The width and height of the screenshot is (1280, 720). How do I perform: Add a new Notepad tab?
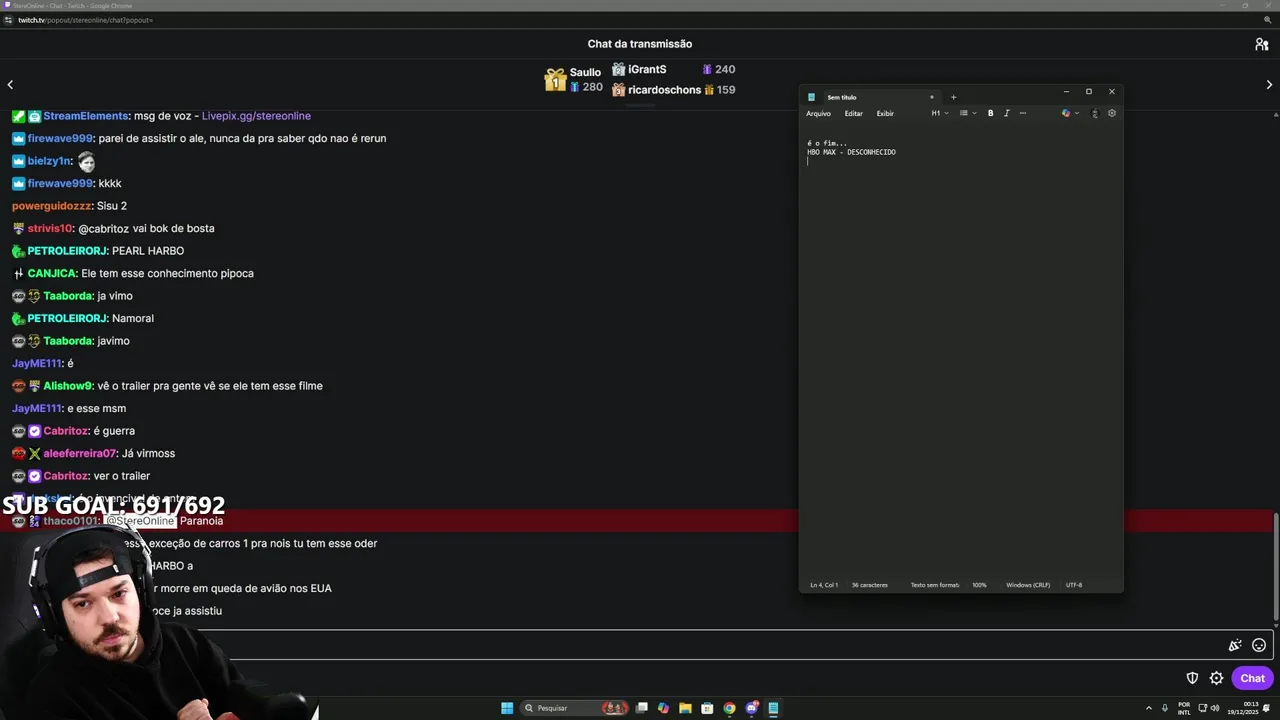click(x=953, y=97)
